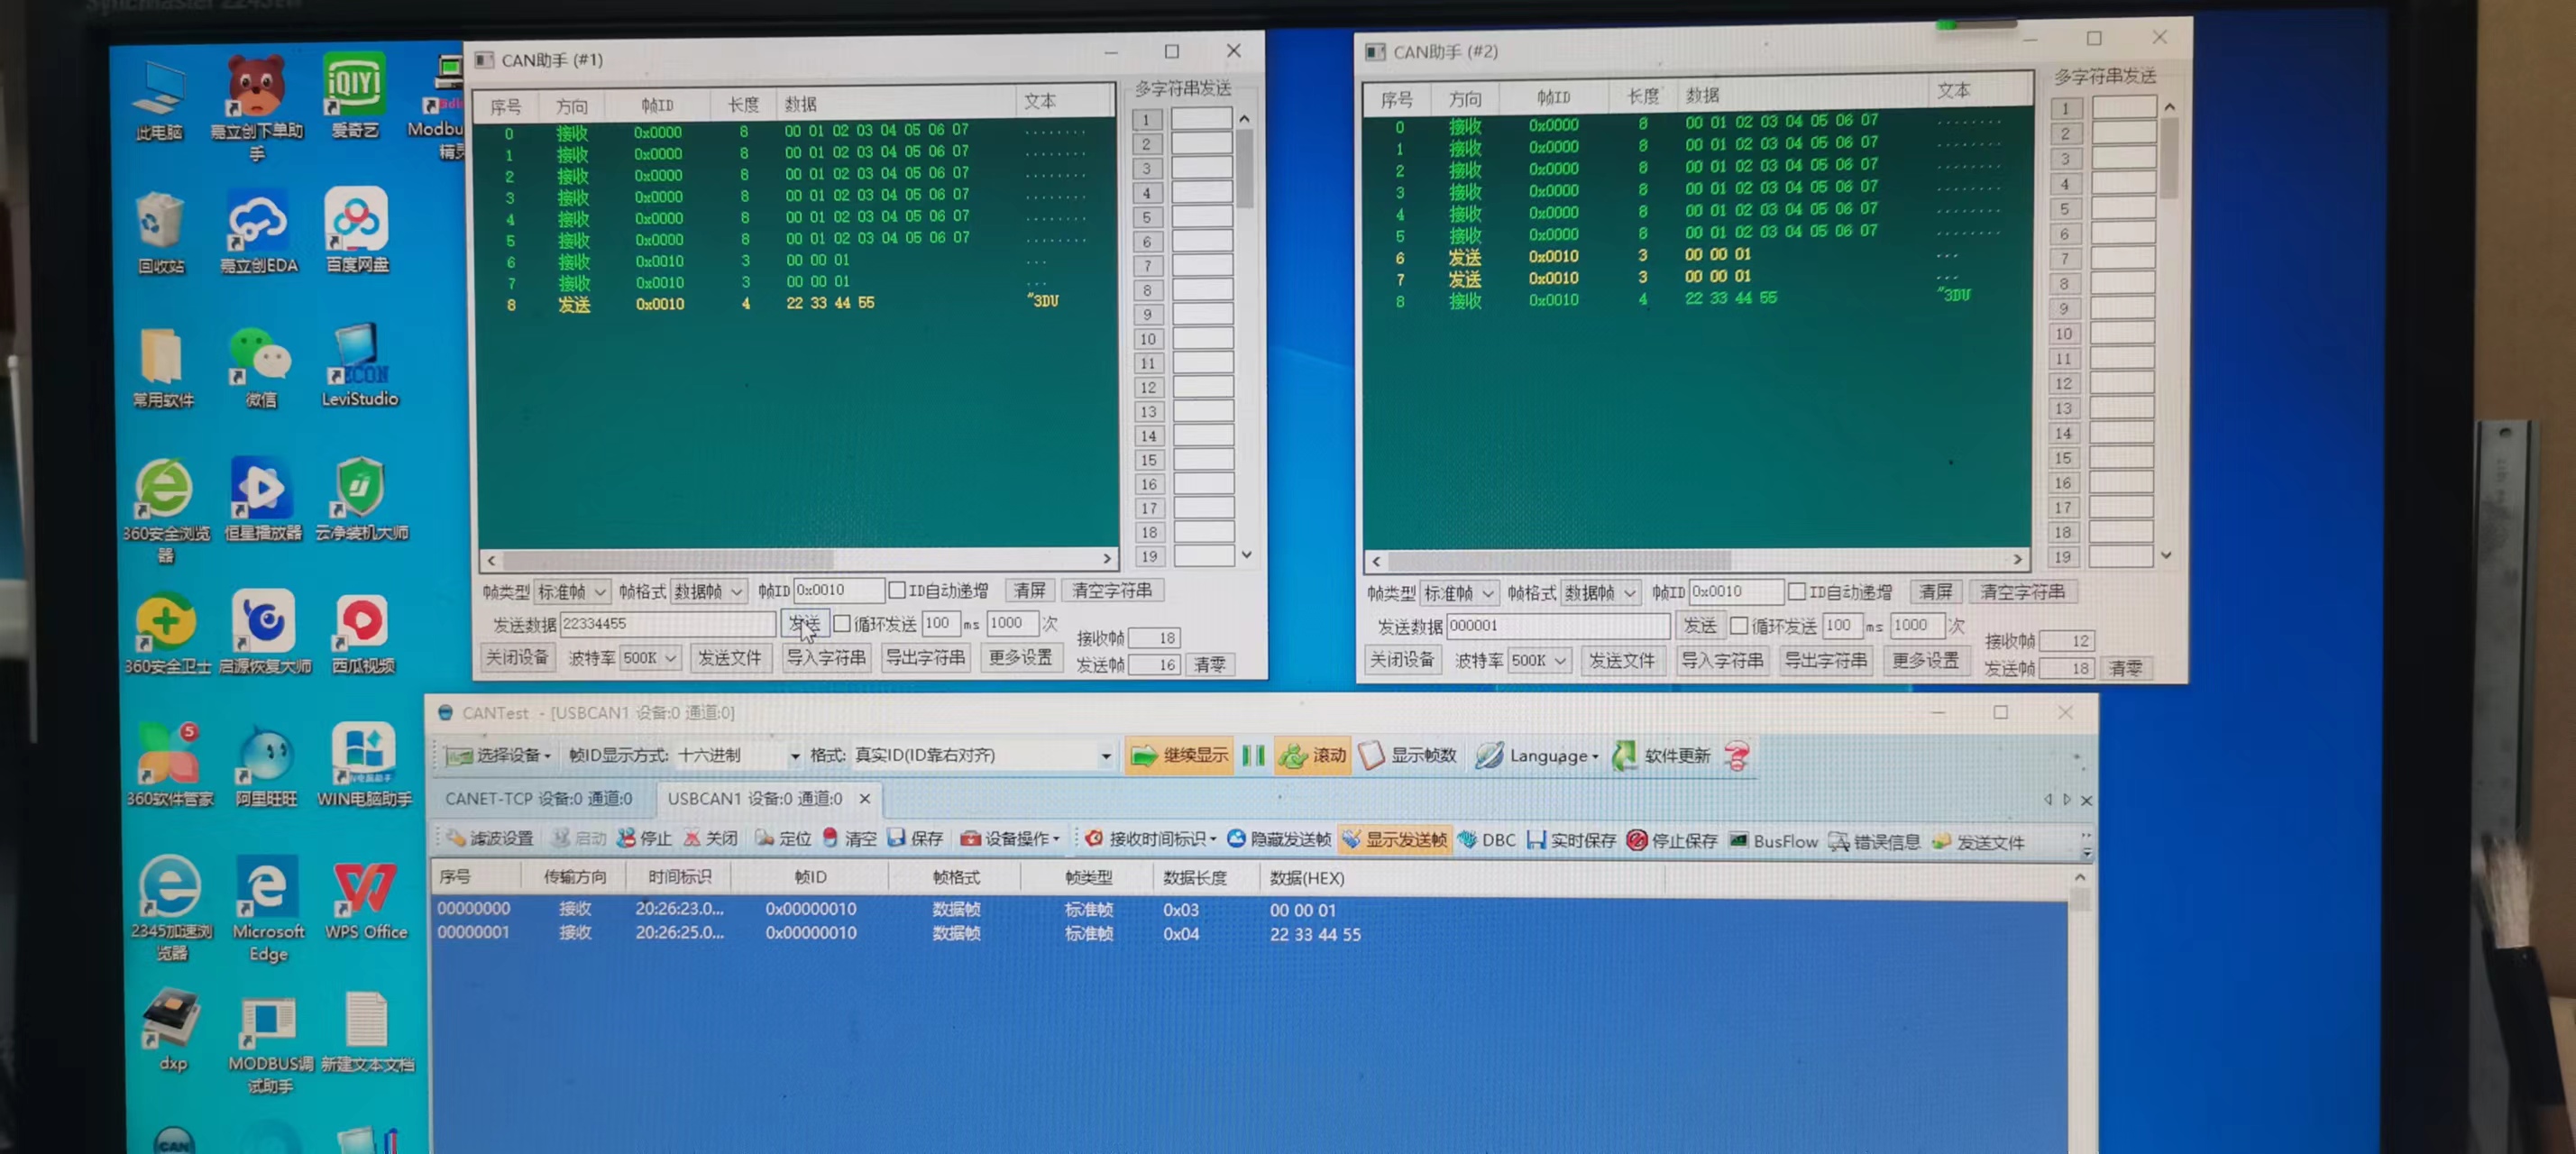Click the 软件更新 software update icon
This screenshot has height=1154, width=2576.
[1625, 756]
